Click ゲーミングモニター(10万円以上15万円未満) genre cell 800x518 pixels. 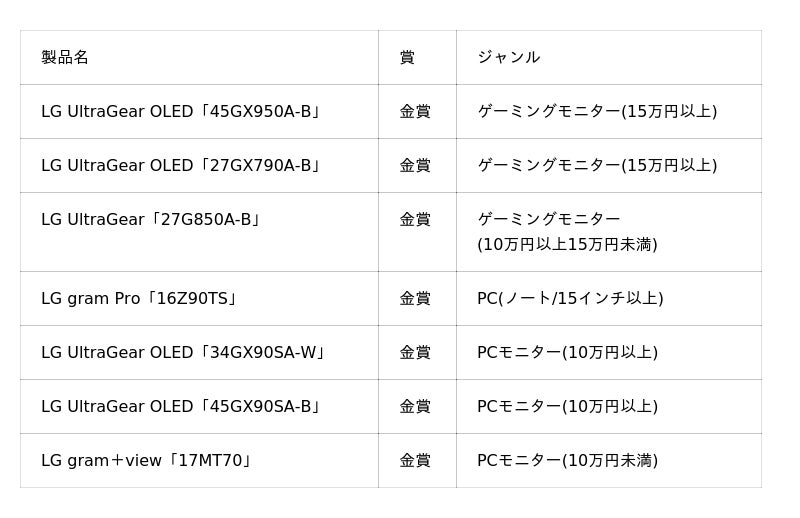coord(567,231)
